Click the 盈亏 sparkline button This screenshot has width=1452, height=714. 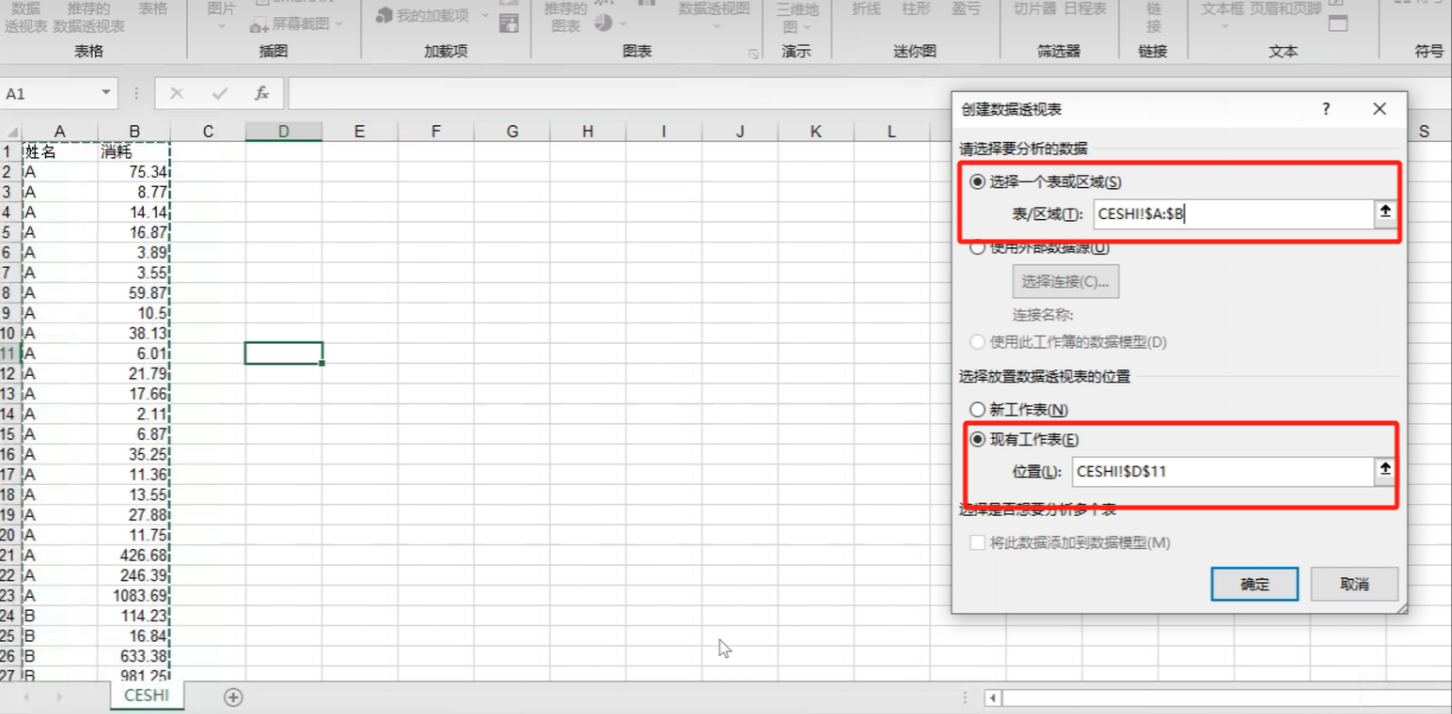point(966,8)
